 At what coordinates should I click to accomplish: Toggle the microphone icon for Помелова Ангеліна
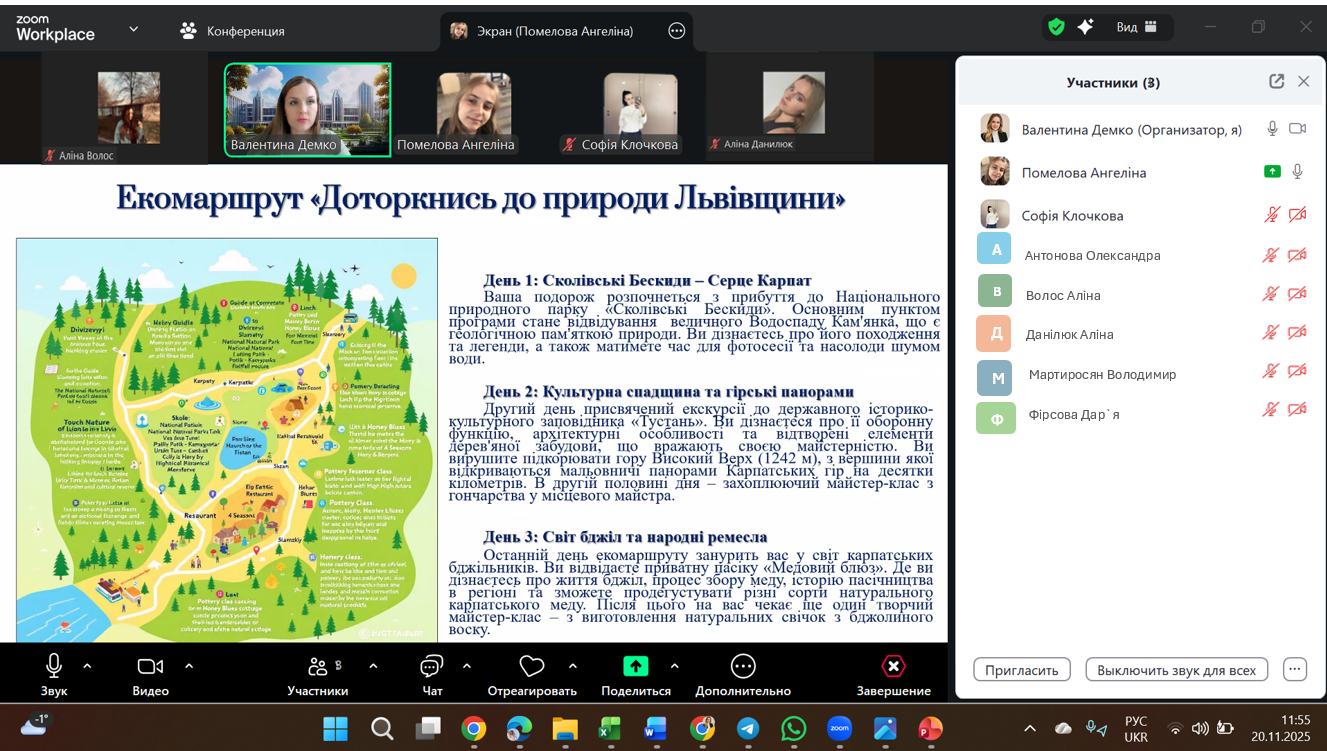pyautogui.click(x=1298, y=172)
